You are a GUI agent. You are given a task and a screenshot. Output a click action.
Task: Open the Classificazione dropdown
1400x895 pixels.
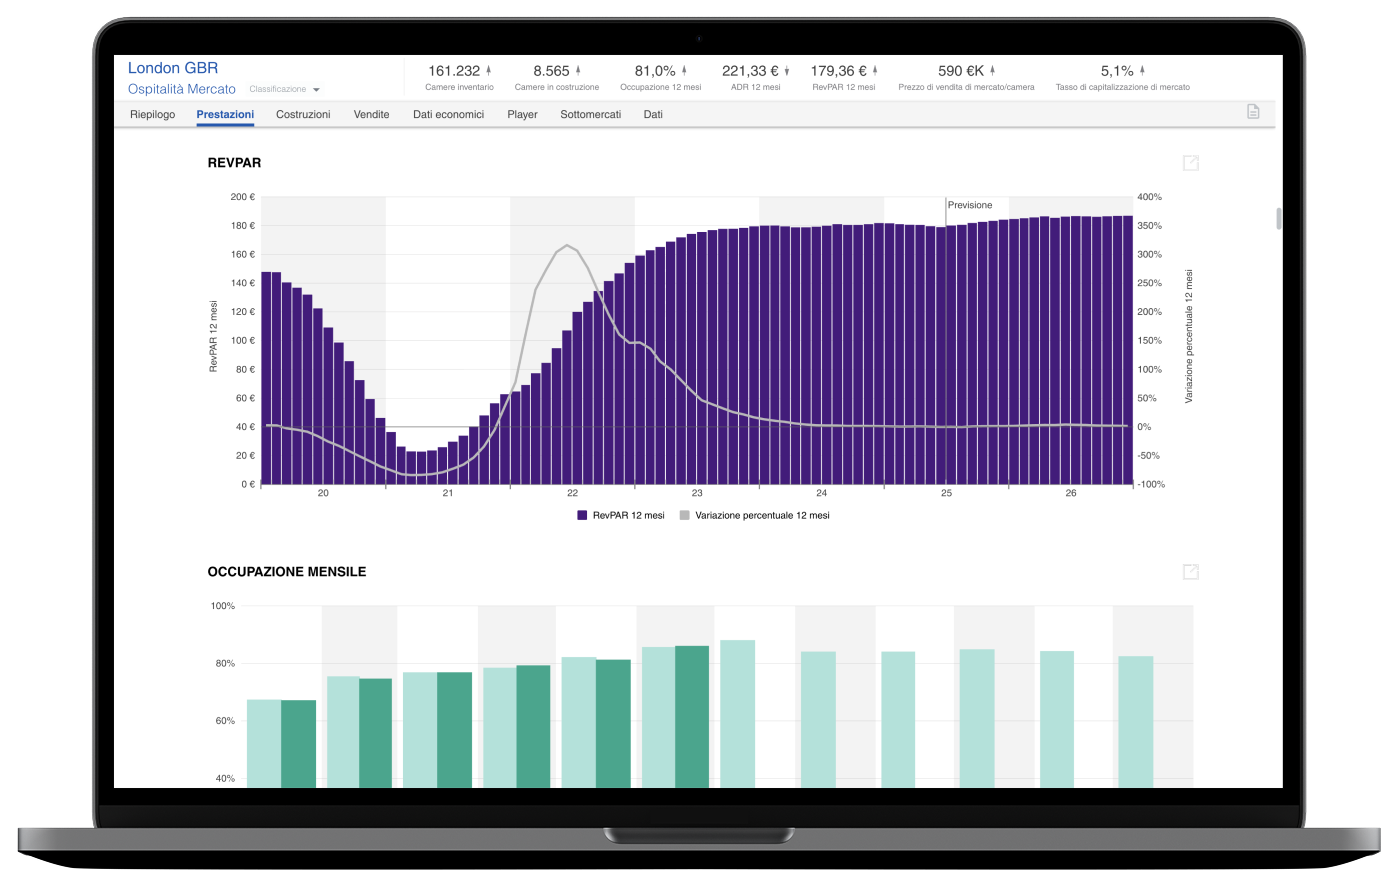[285, 90]
